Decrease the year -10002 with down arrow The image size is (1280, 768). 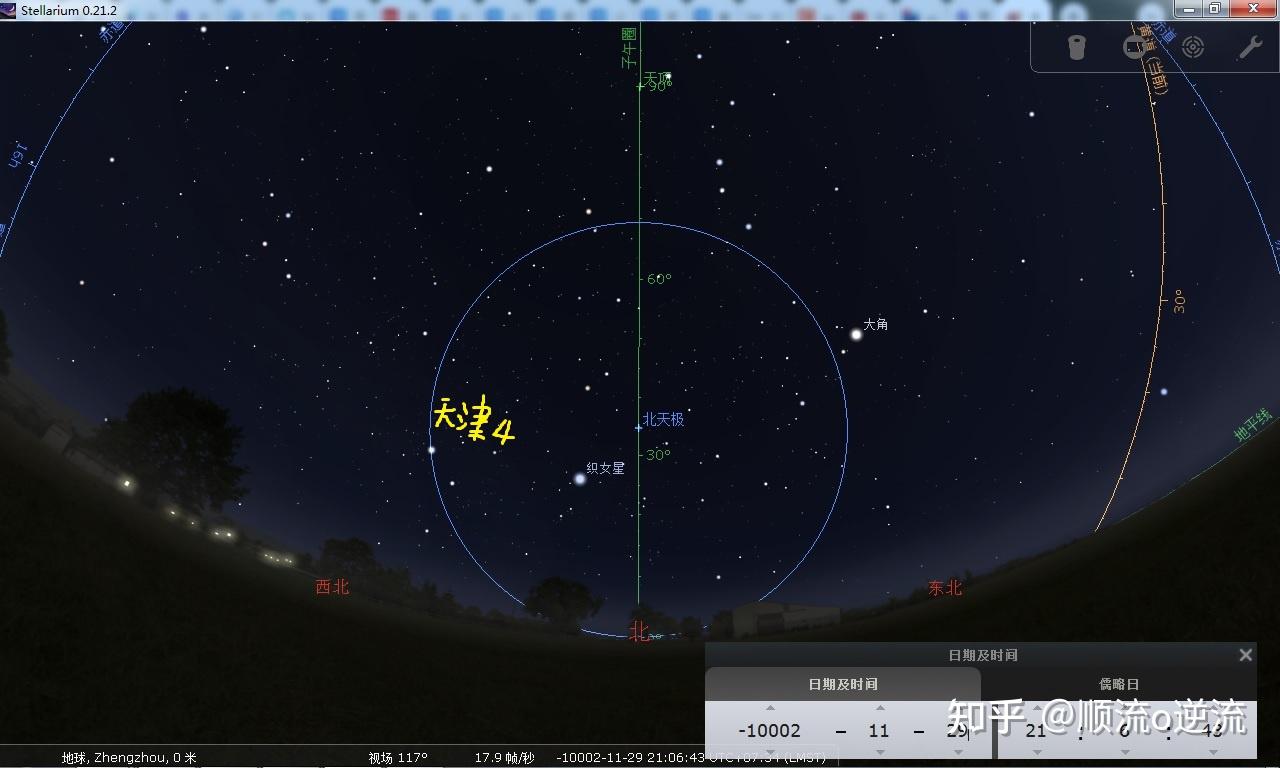pyautogui.click(x=770, y=752)
